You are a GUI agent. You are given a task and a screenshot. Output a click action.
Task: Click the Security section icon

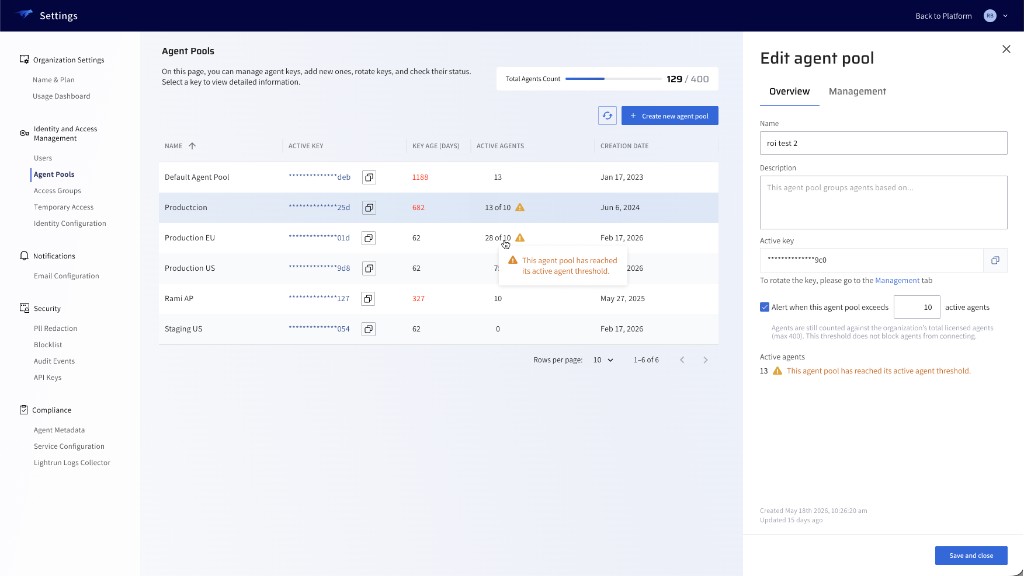click(24, 308)
